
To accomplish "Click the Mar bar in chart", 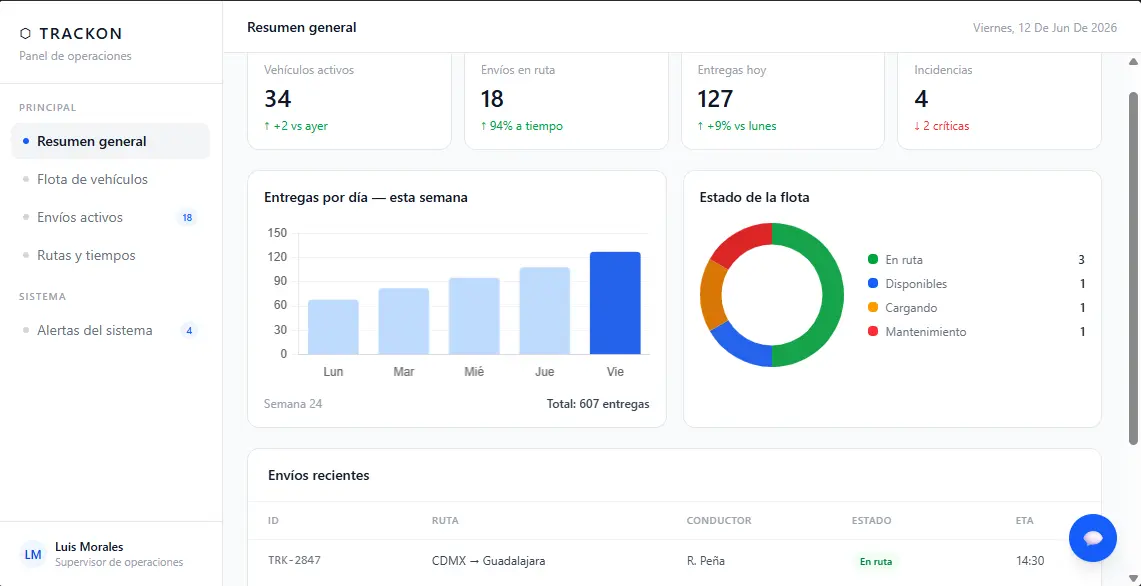I will tap(404, 321).
